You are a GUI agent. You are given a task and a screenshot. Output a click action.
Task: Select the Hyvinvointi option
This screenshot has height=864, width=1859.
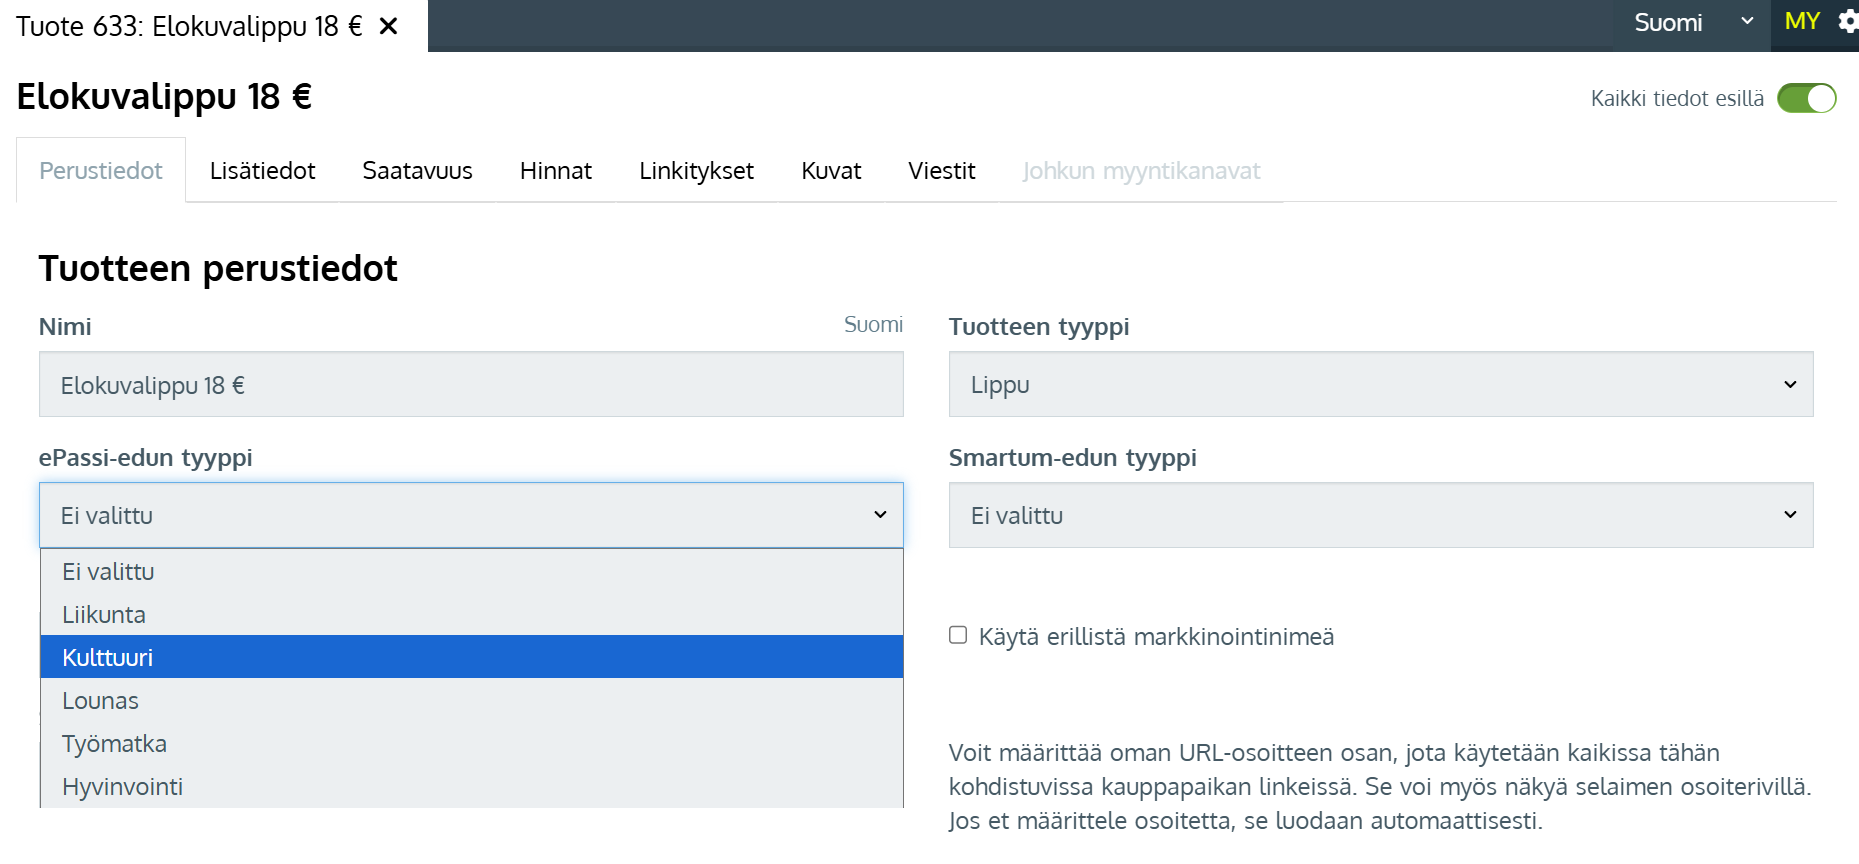[x=471, y=787]
